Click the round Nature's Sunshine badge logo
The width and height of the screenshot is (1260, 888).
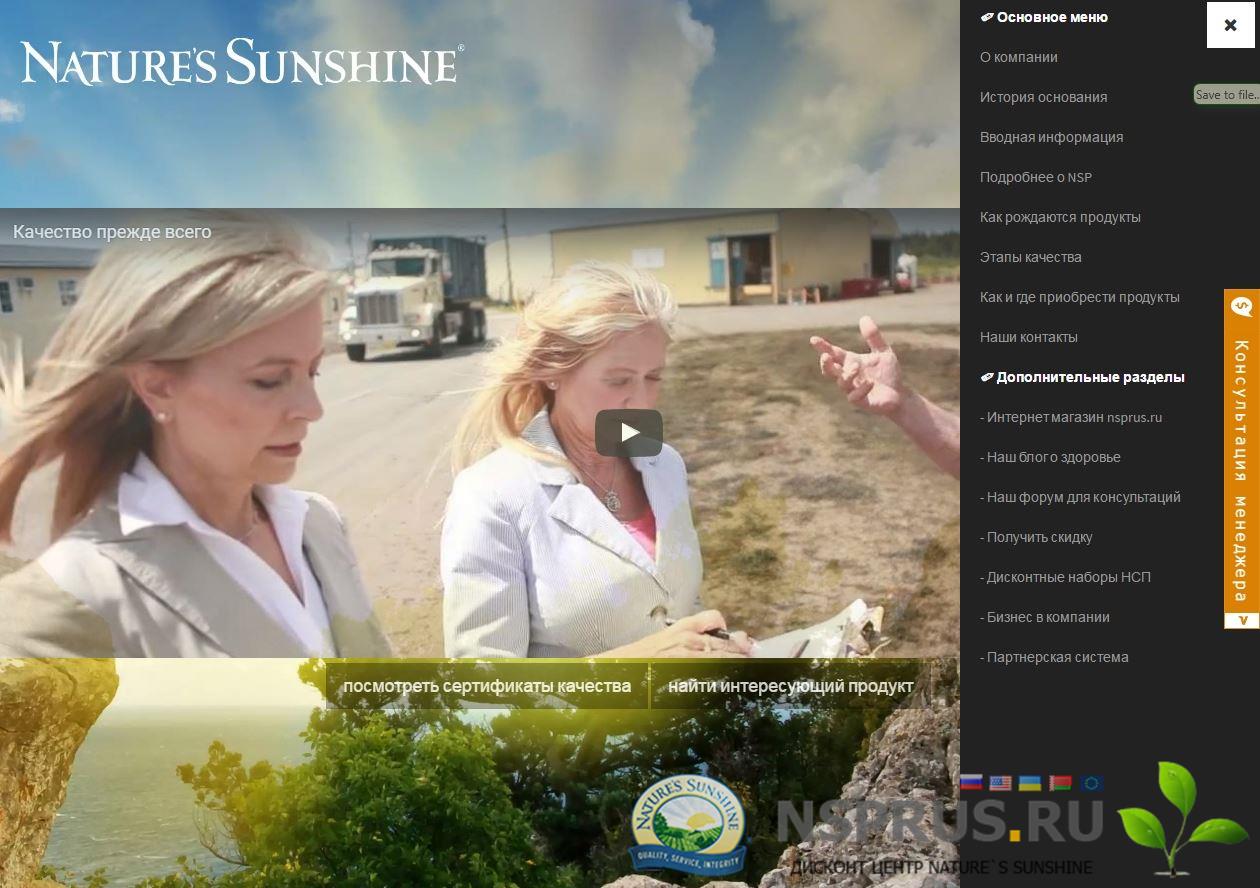click(x=689, y=826)
